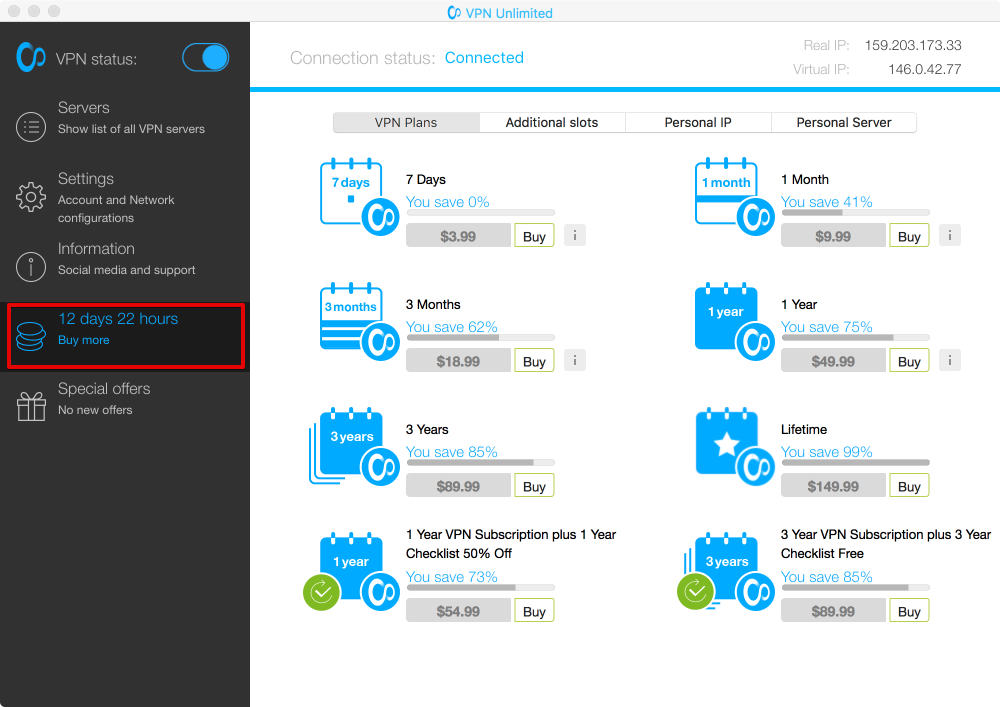Viewport: 1000px width, 707px height.
Task: Click 'You save 75%' text
Action: pyautogui.click(x=827, y=326)
